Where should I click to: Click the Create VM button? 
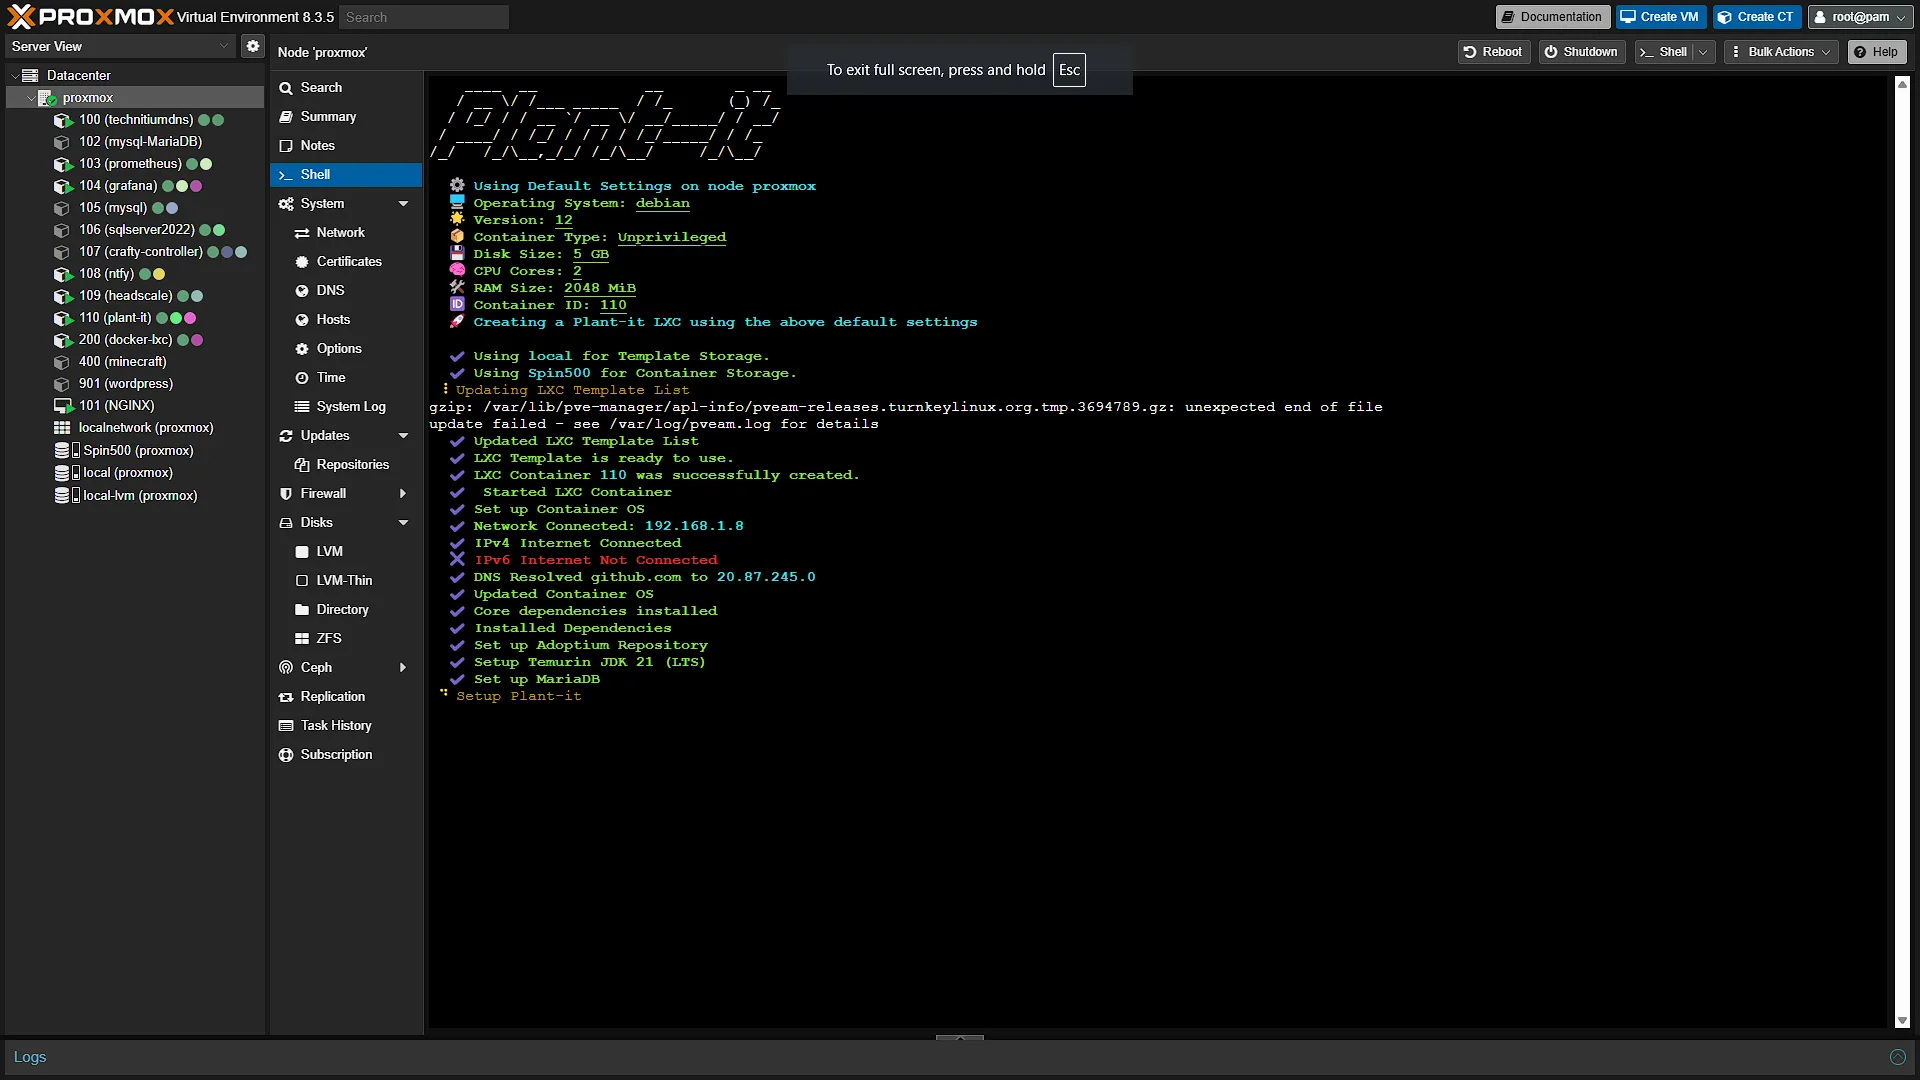pos(1660,17)
